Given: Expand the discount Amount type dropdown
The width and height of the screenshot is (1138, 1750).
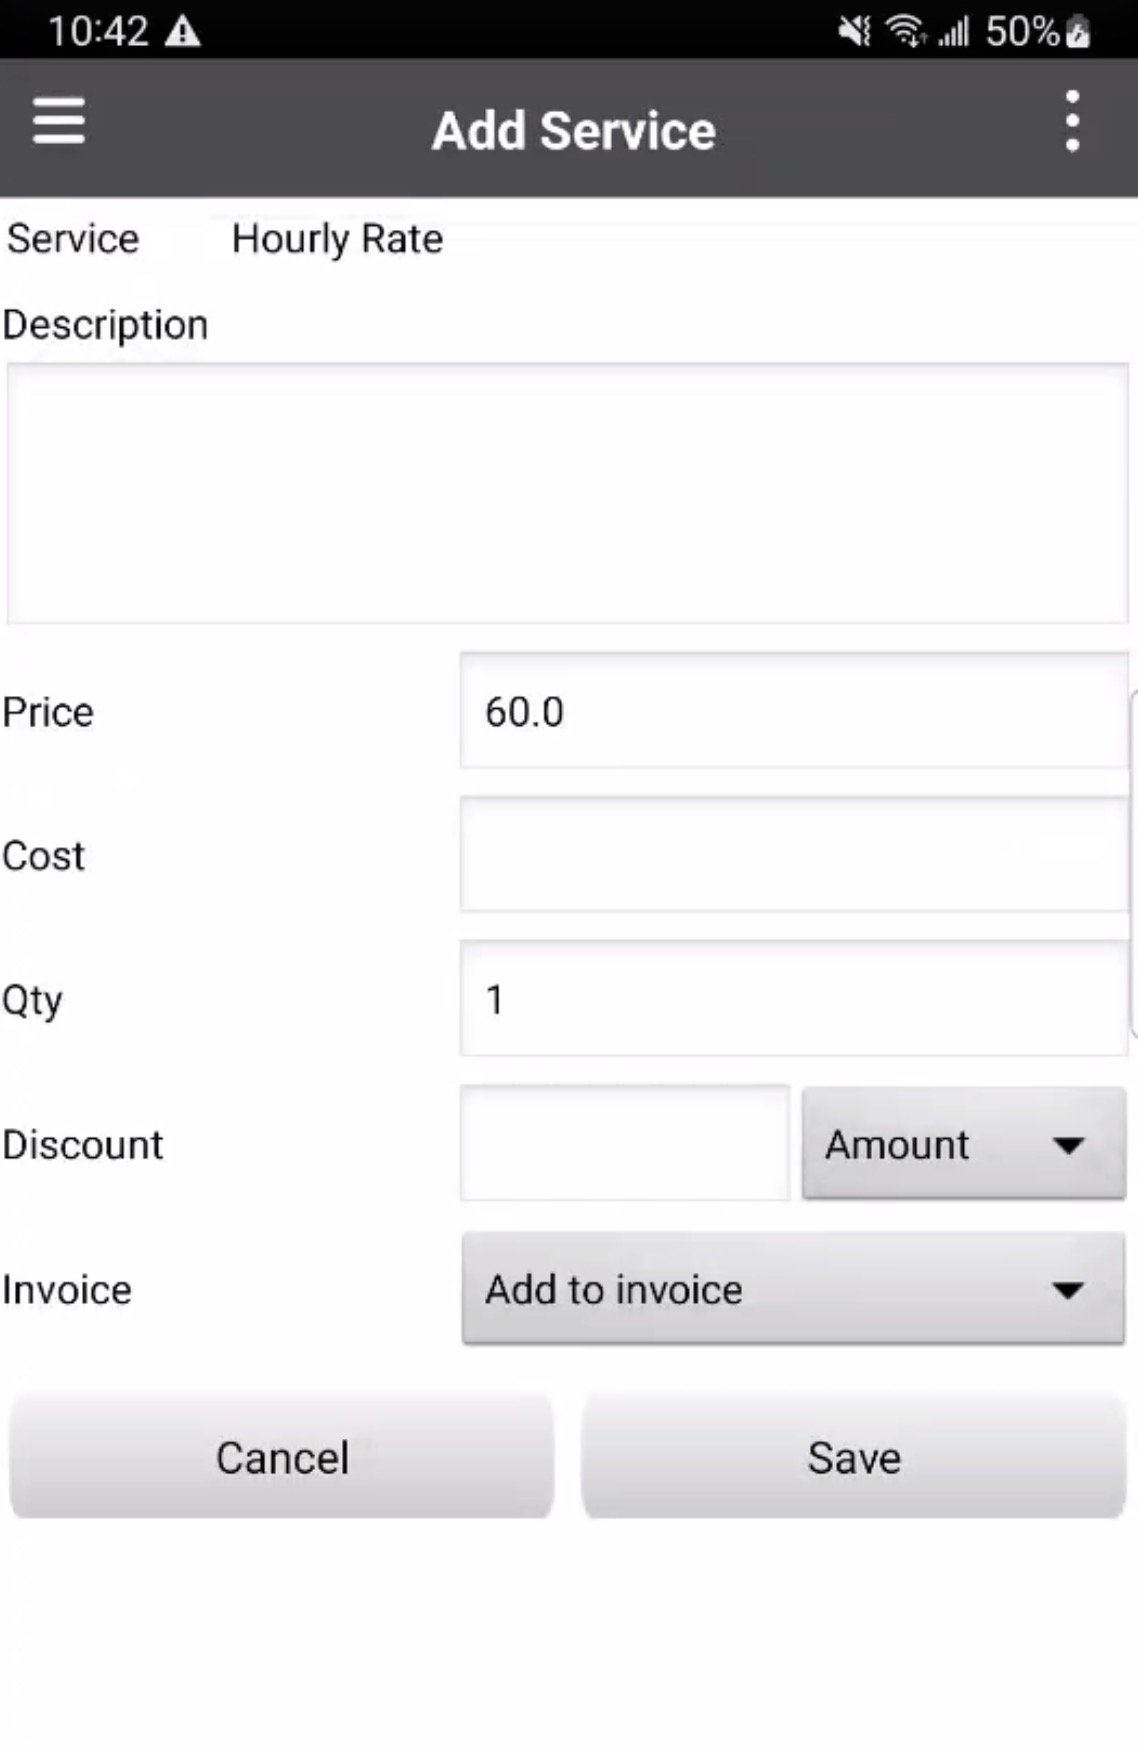Looking at the screenshot, I should click(963, 1144).
